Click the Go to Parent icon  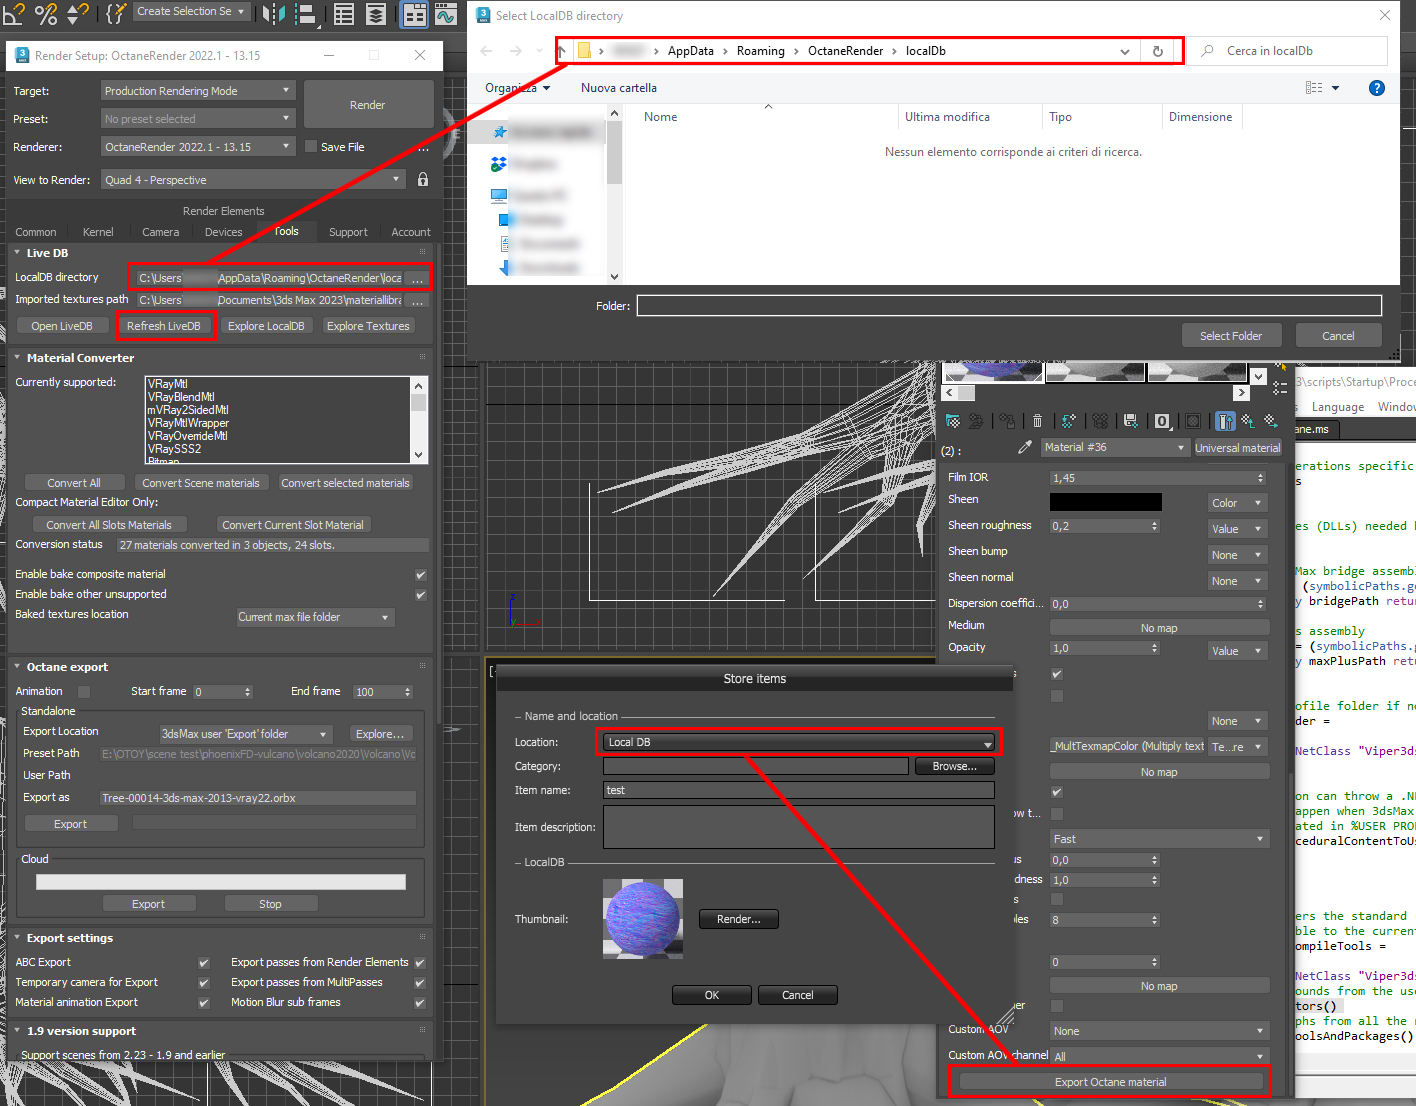pyautogui.click(x=1248, y=421)
